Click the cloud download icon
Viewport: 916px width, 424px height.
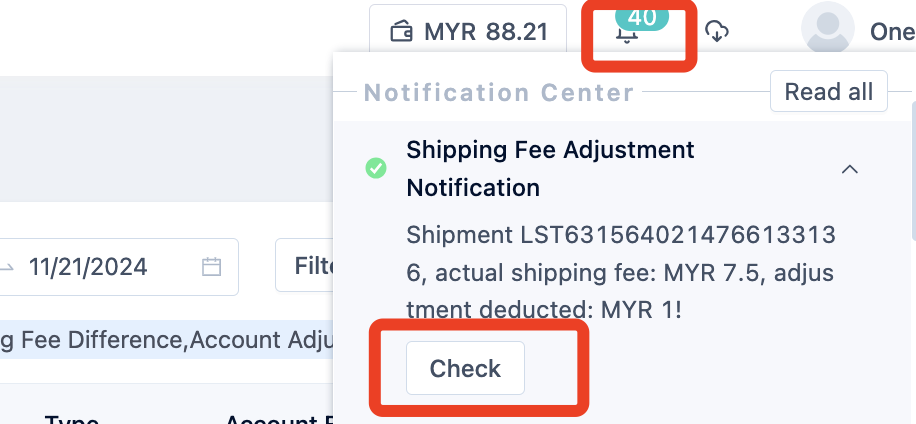click(717, 32)
